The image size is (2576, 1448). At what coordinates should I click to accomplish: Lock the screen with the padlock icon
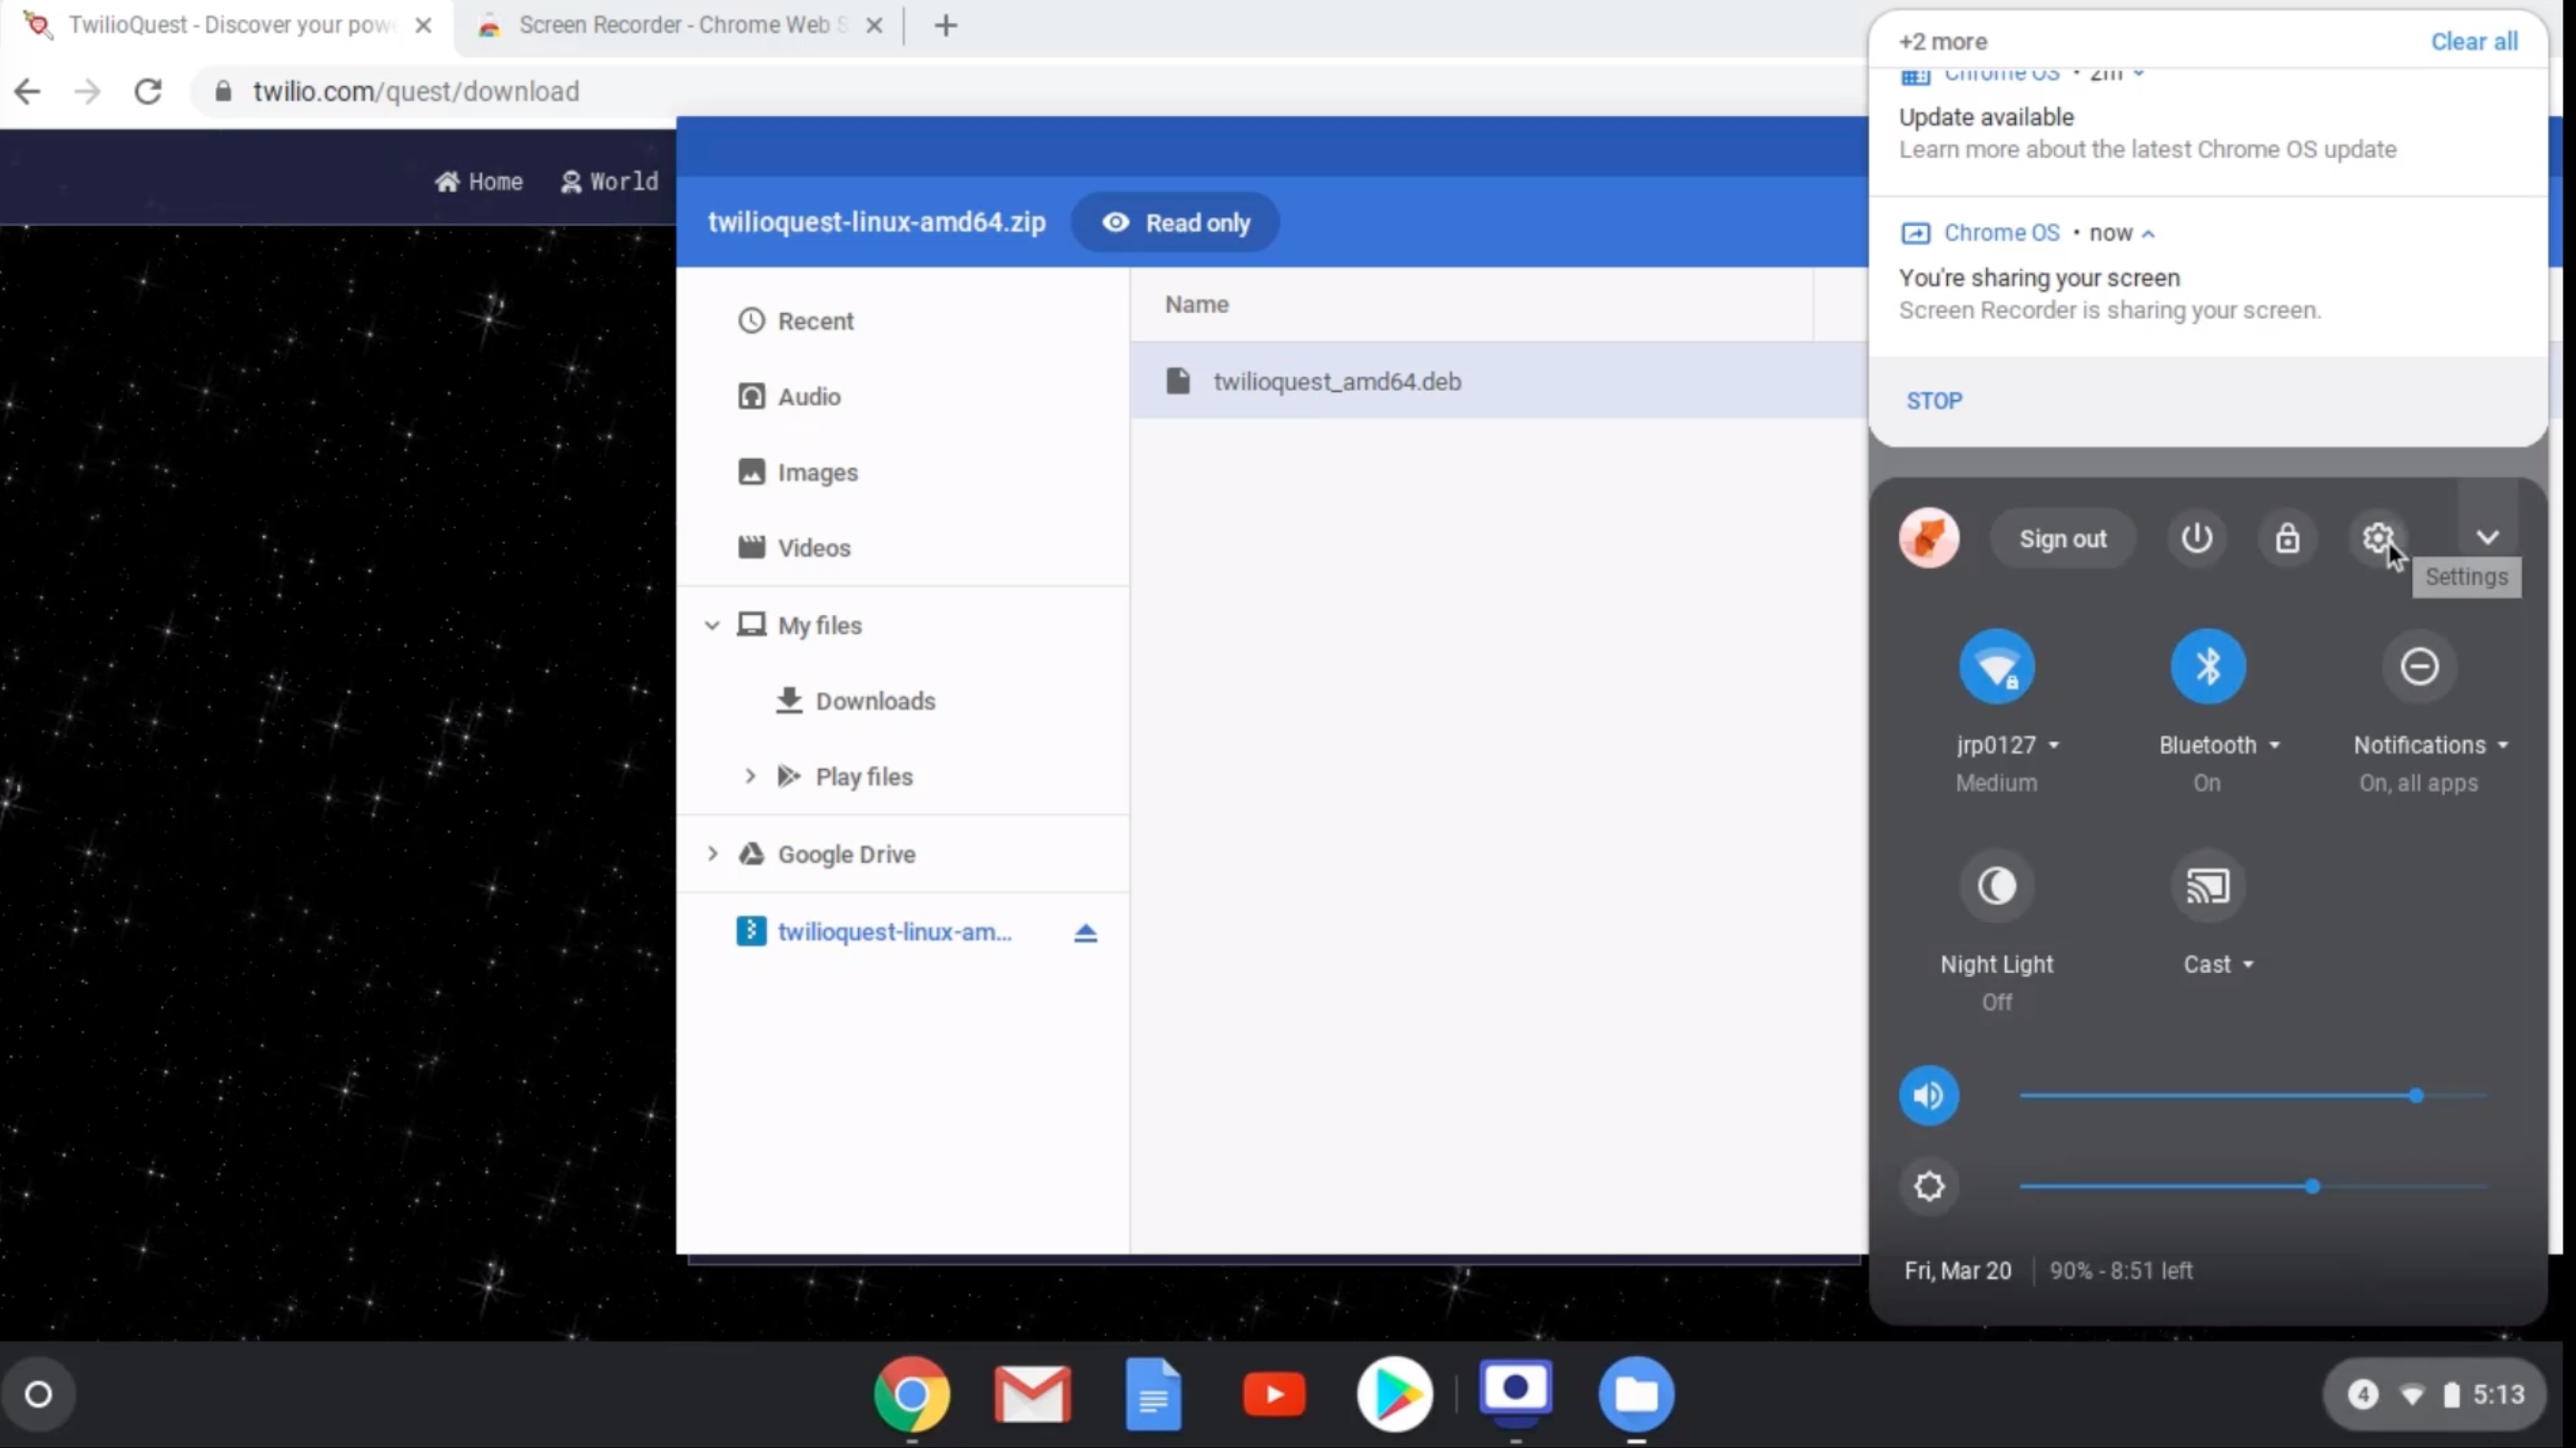click(2287, 538)
